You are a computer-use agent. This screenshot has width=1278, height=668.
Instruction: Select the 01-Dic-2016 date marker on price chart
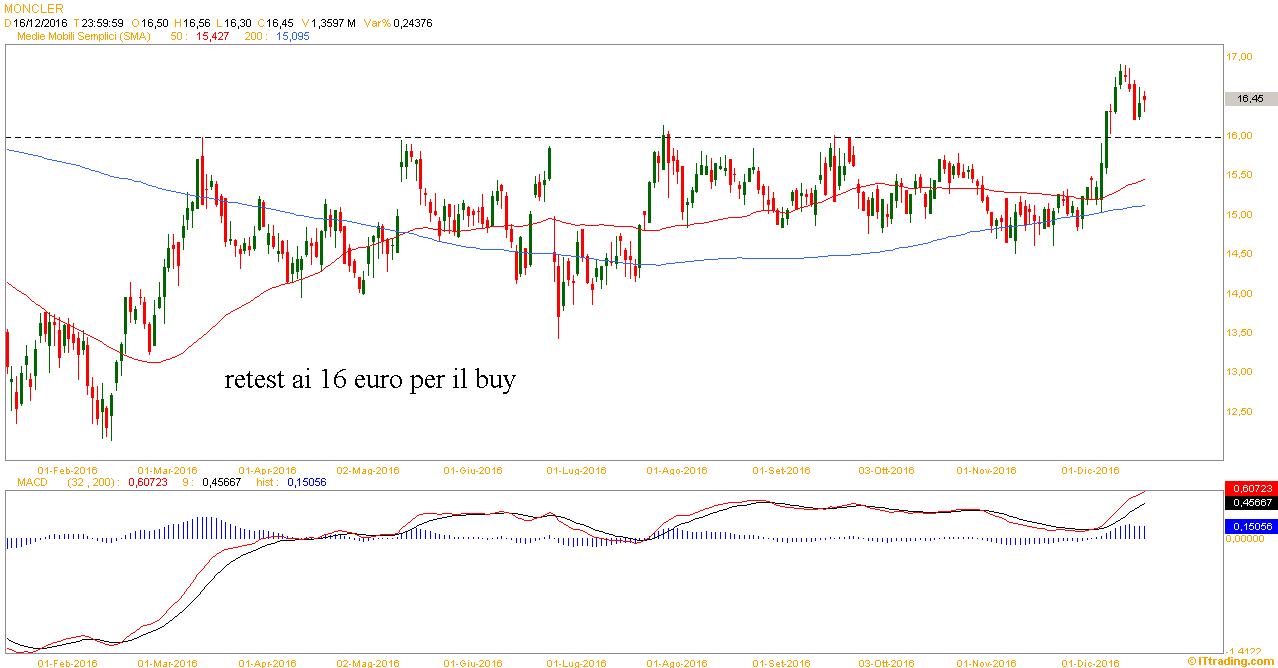point(1090,470)
